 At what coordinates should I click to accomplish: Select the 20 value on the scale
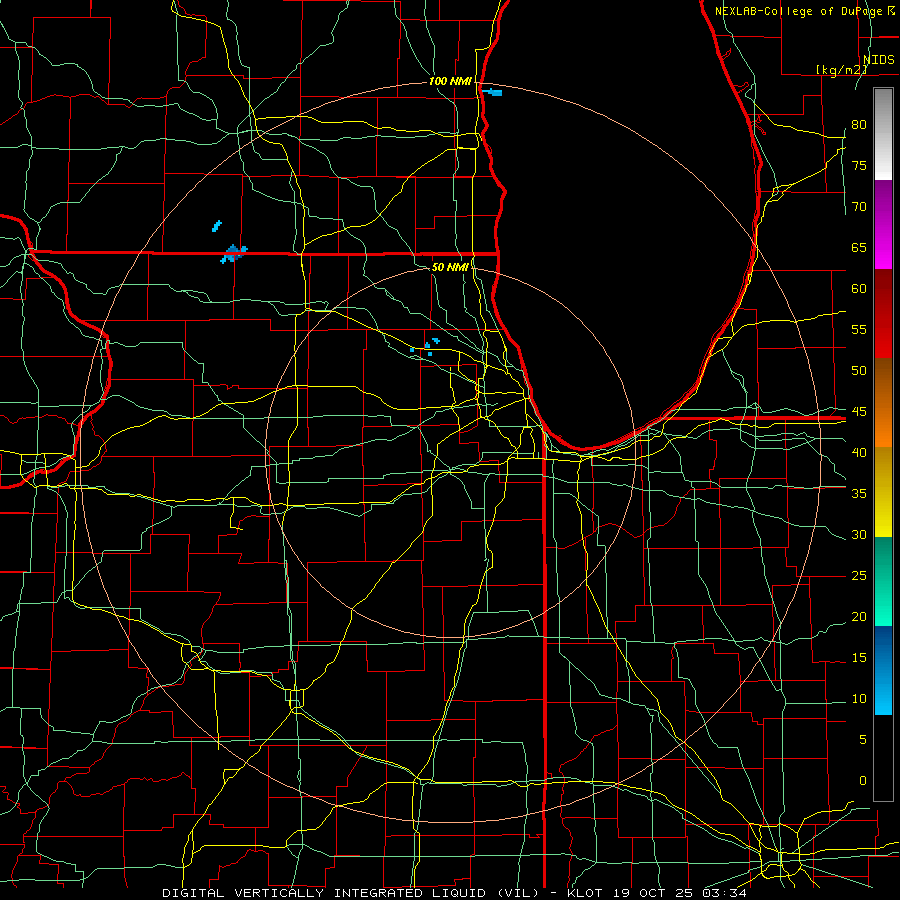859,617
